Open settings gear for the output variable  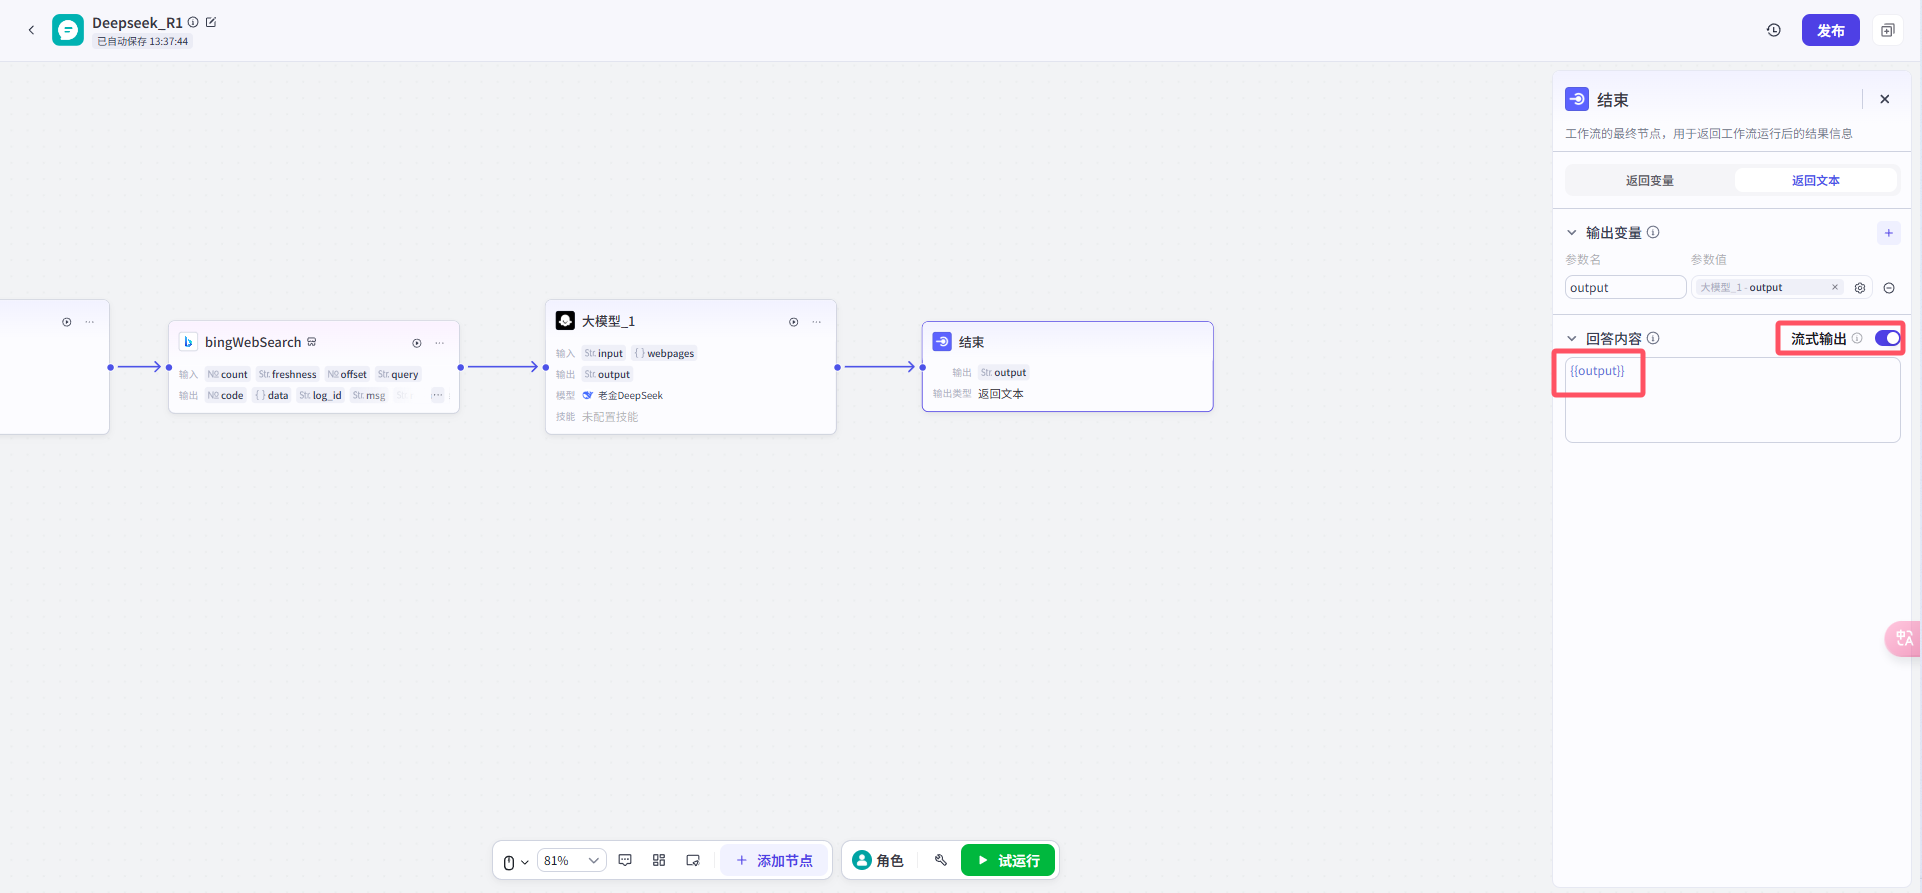pos(1860,288)
